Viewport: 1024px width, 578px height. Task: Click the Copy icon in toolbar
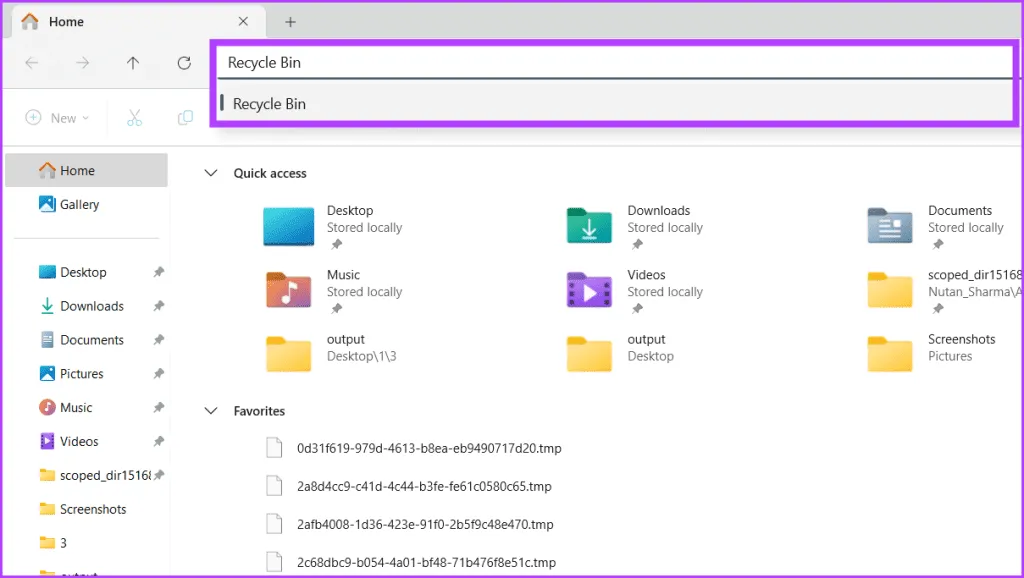pyautogui.click(x=185, y=118)
